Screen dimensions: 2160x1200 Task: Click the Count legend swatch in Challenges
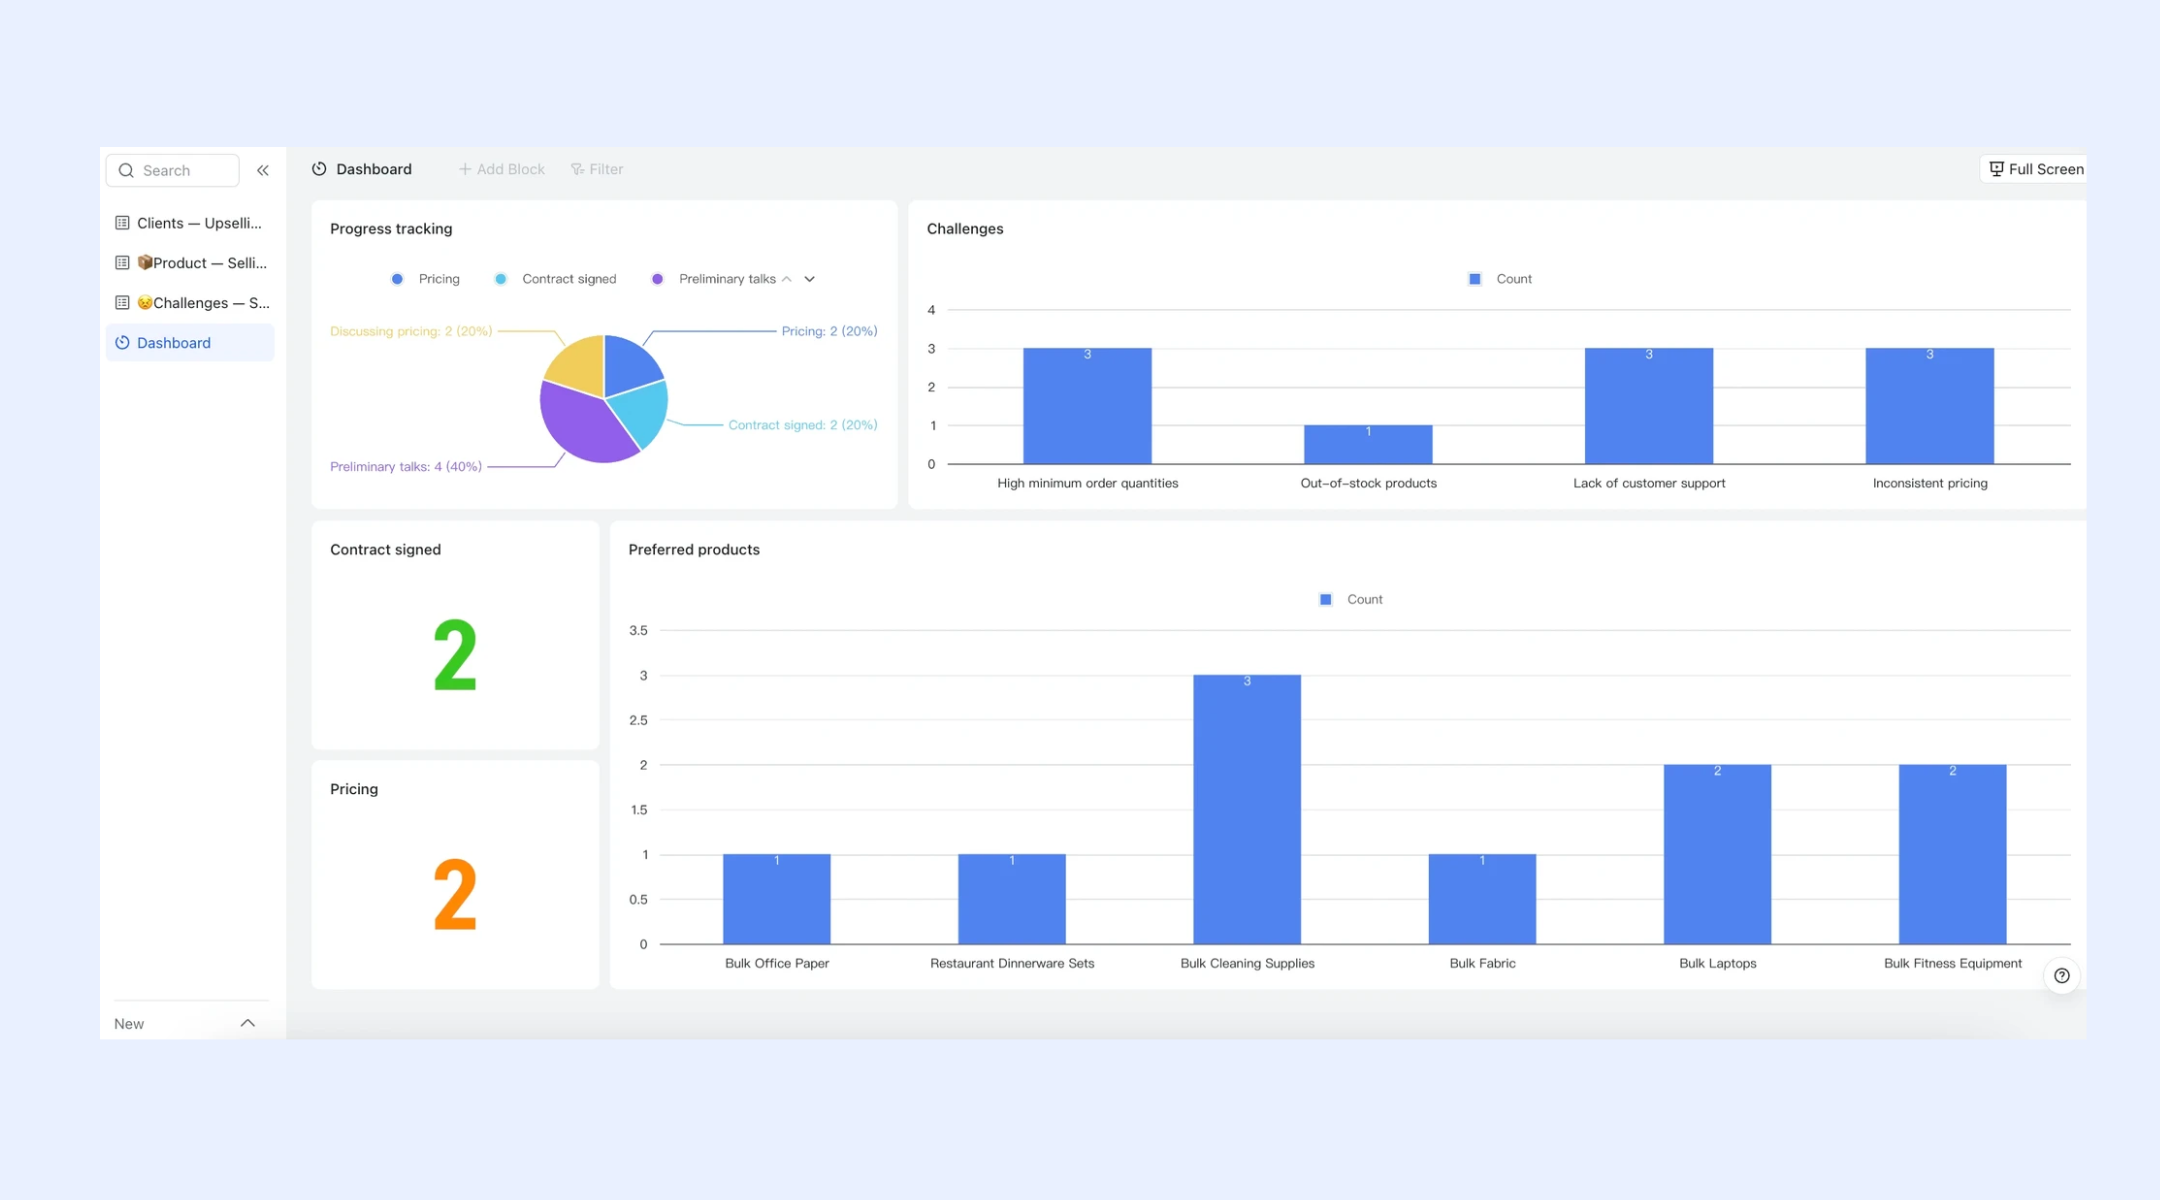pyautogui.click(x=1474, y=279)
